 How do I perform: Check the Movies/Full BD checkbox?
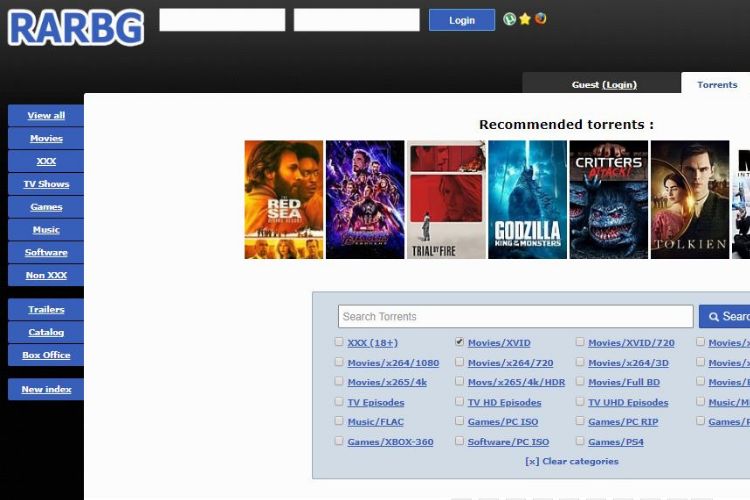[580, 381]
